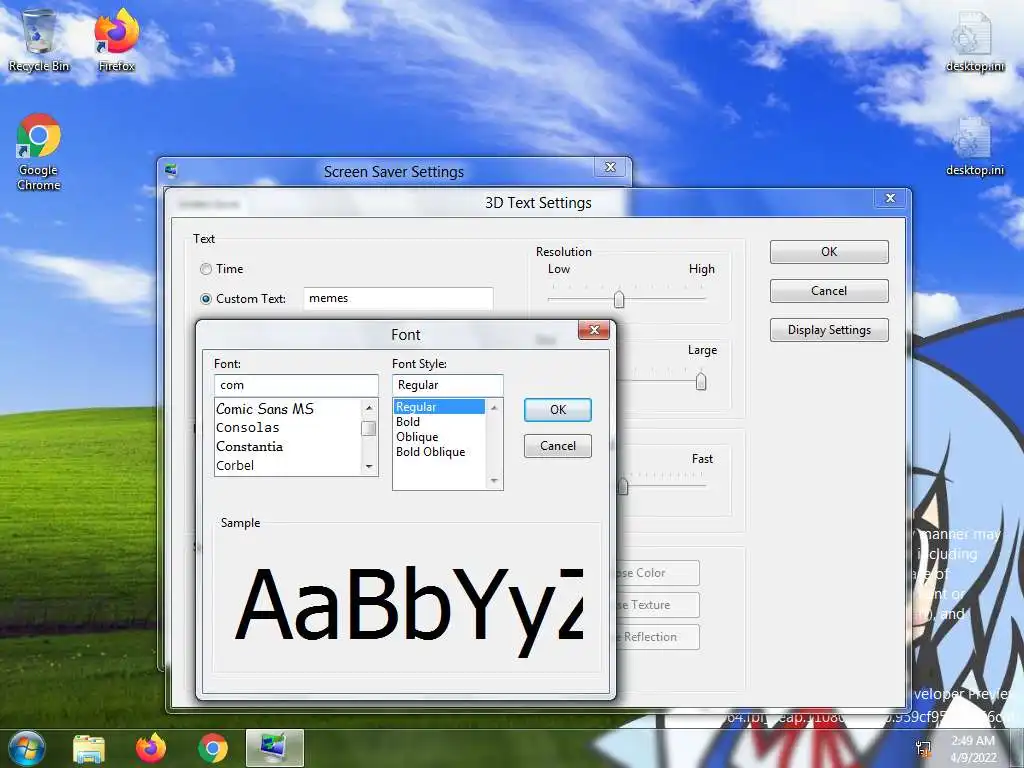
Task: Click the Font name input field
Action: pyautogui.click(x=296, y=385)
